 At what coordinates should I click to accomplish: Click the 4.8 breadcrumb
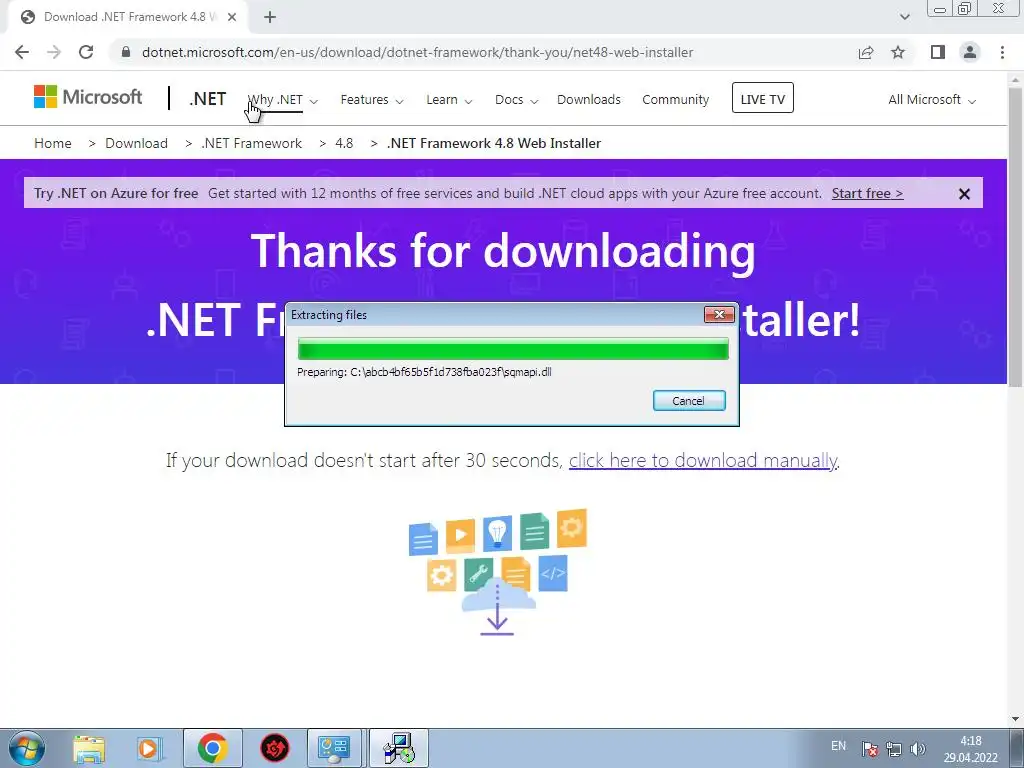(x=344, y=143)
